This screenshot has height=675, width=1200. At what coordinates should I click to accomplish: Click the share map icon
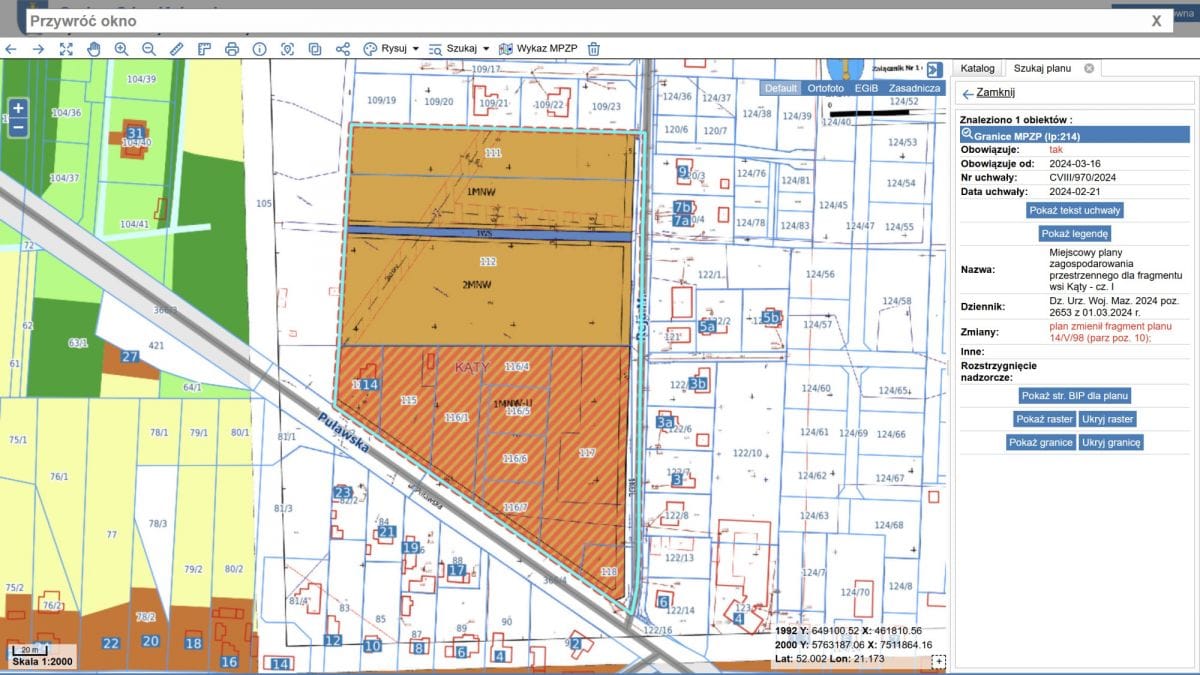(x=343, y=48)
